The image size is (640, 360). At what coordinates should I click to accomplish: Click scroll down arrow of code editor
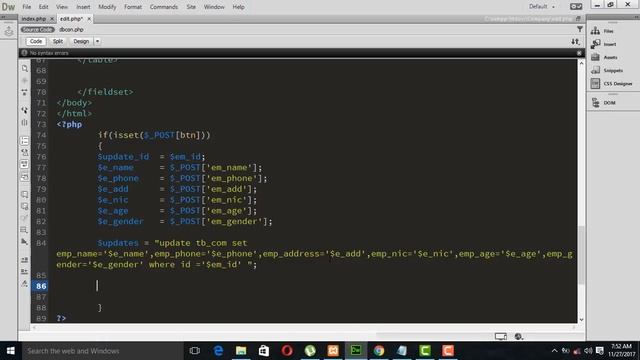[581, 320]
